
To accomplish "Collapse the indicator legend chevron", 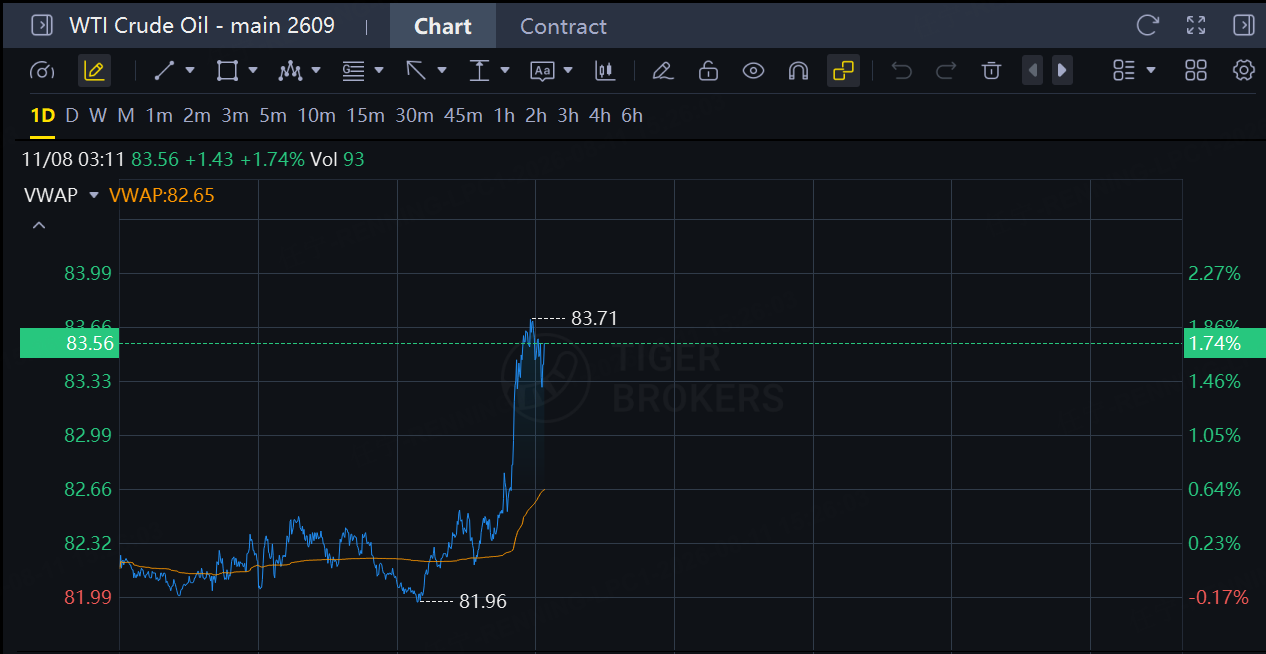I will pyautogui.click(x=39, y=226).
